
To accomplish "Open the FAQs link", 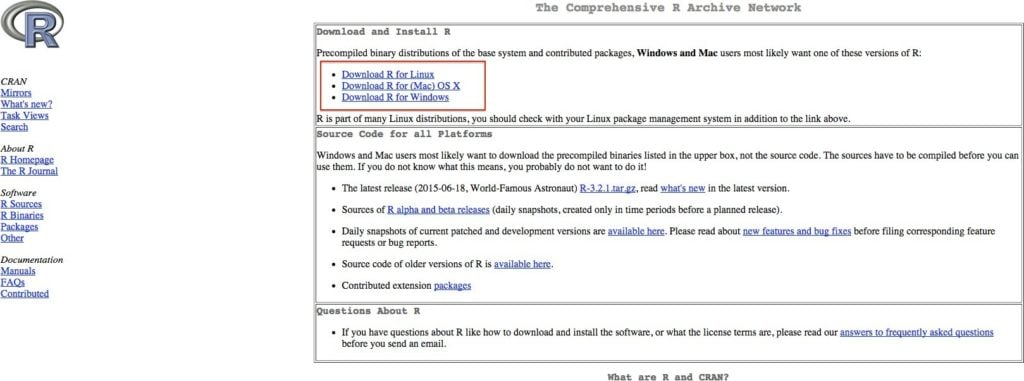I will coord(12,282).
